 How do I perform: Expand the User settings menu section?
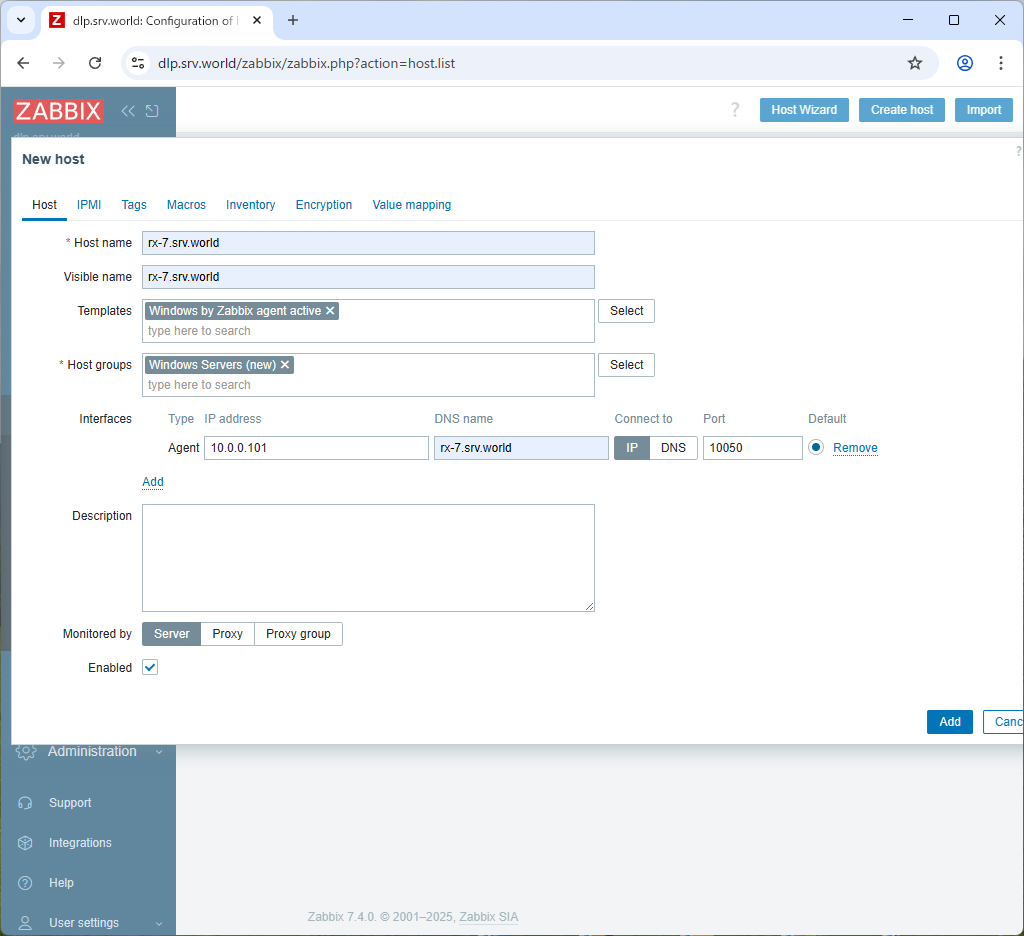point(158,923)
